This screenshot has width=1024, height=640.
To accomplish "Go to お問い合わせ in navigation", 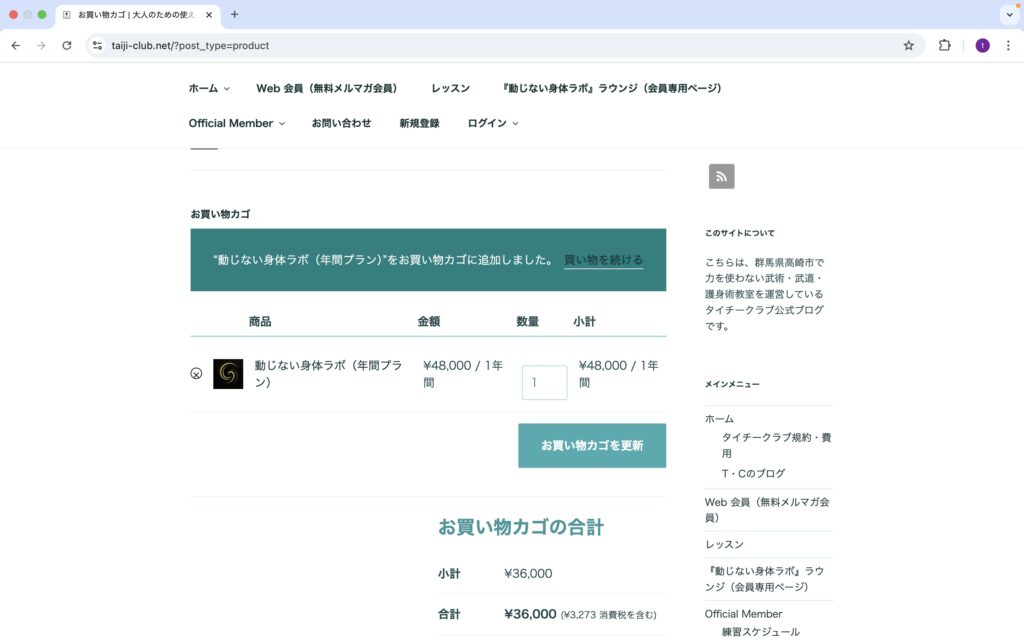I will pyautogui.click(x=341, y=123).
